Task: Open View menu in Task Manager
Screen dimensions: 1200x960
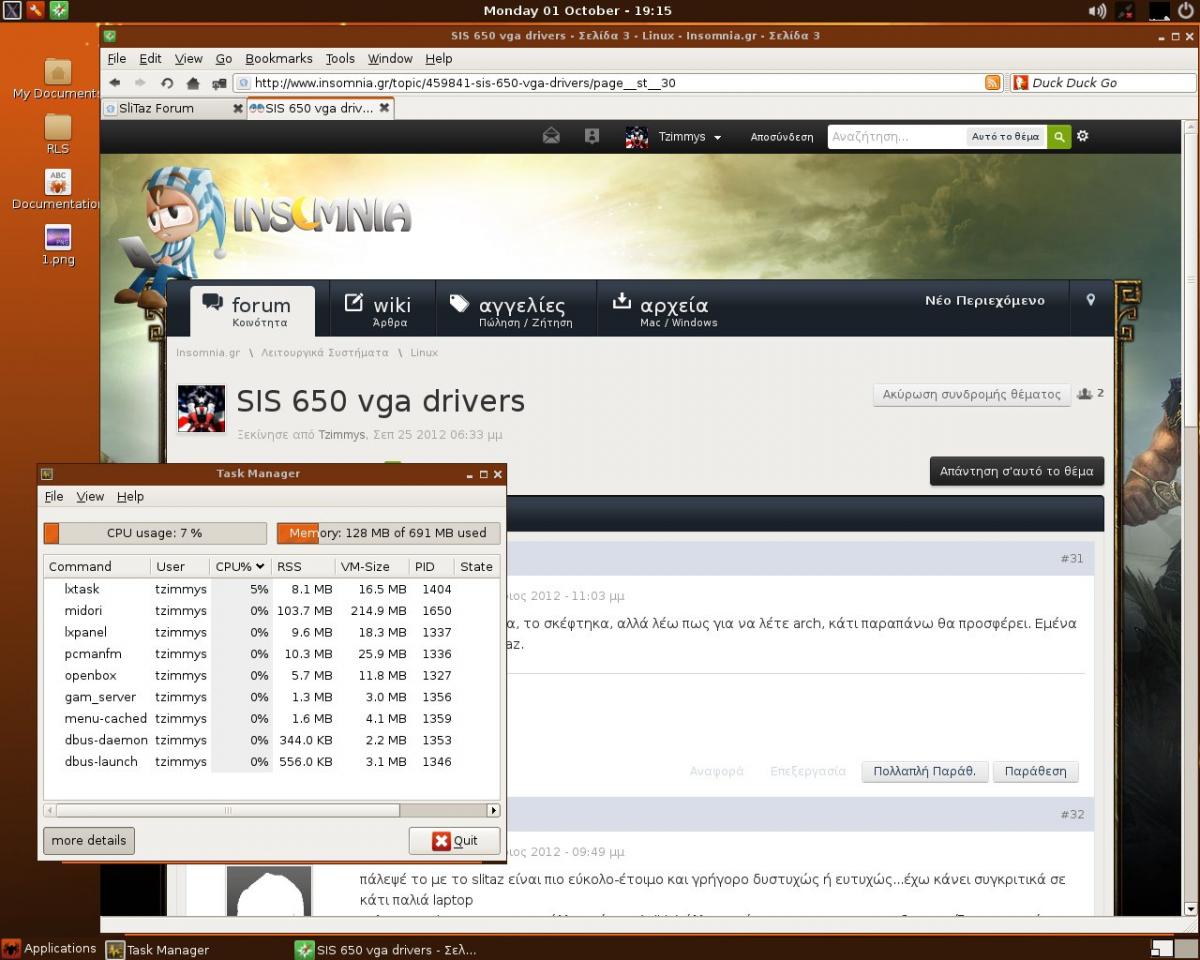Action: tap(90, 496)
